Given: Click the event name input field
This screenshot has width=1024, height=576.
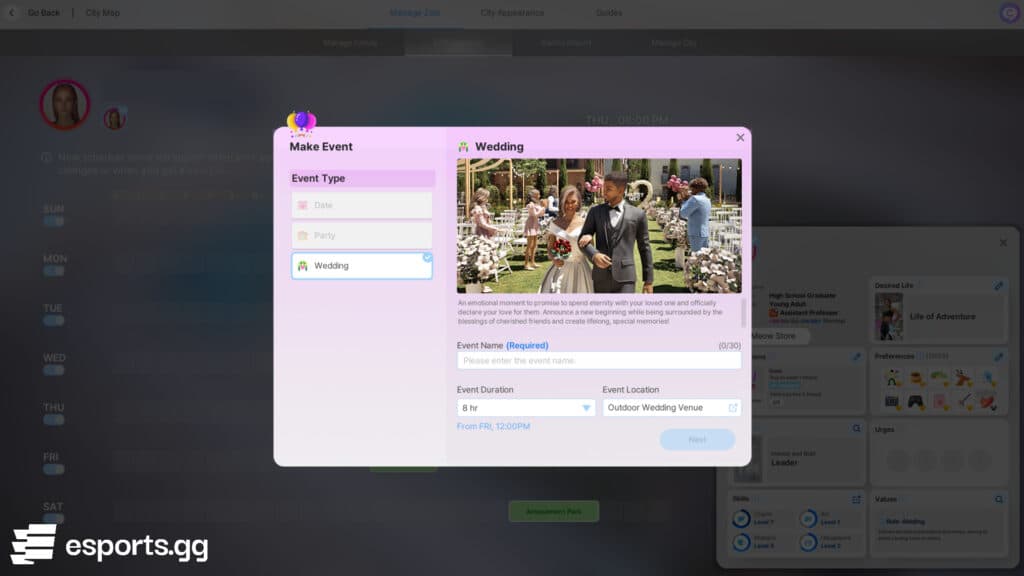Looking at the screenshot, I should tap(597, 359).
